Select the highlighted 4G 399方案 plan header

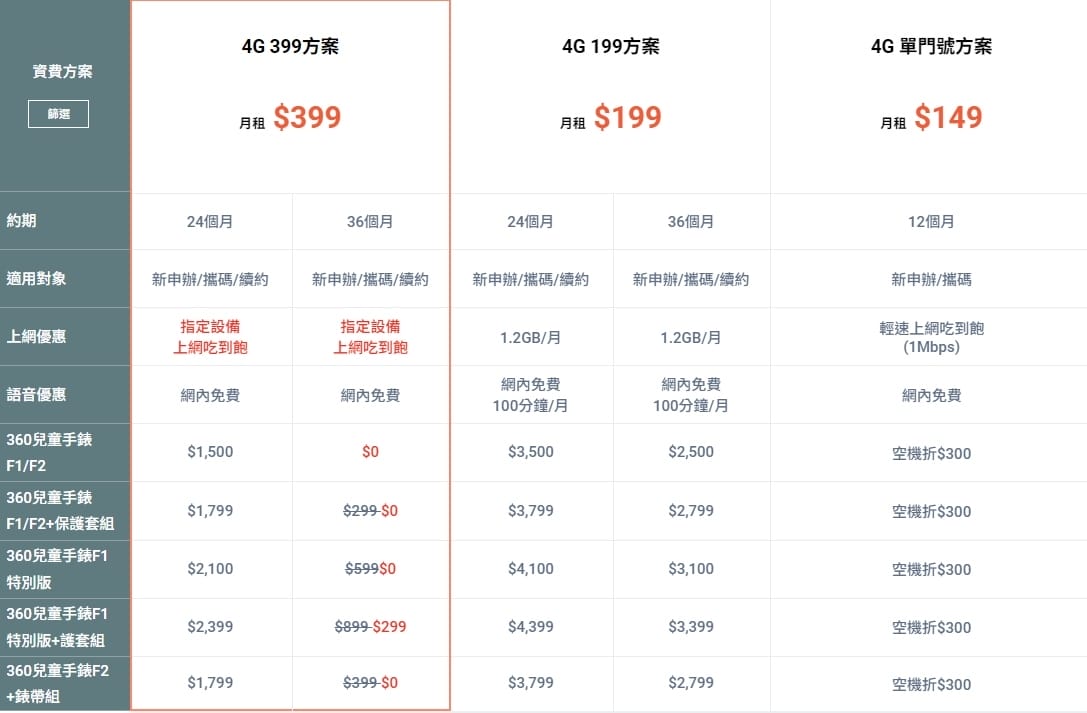(290, 45)
